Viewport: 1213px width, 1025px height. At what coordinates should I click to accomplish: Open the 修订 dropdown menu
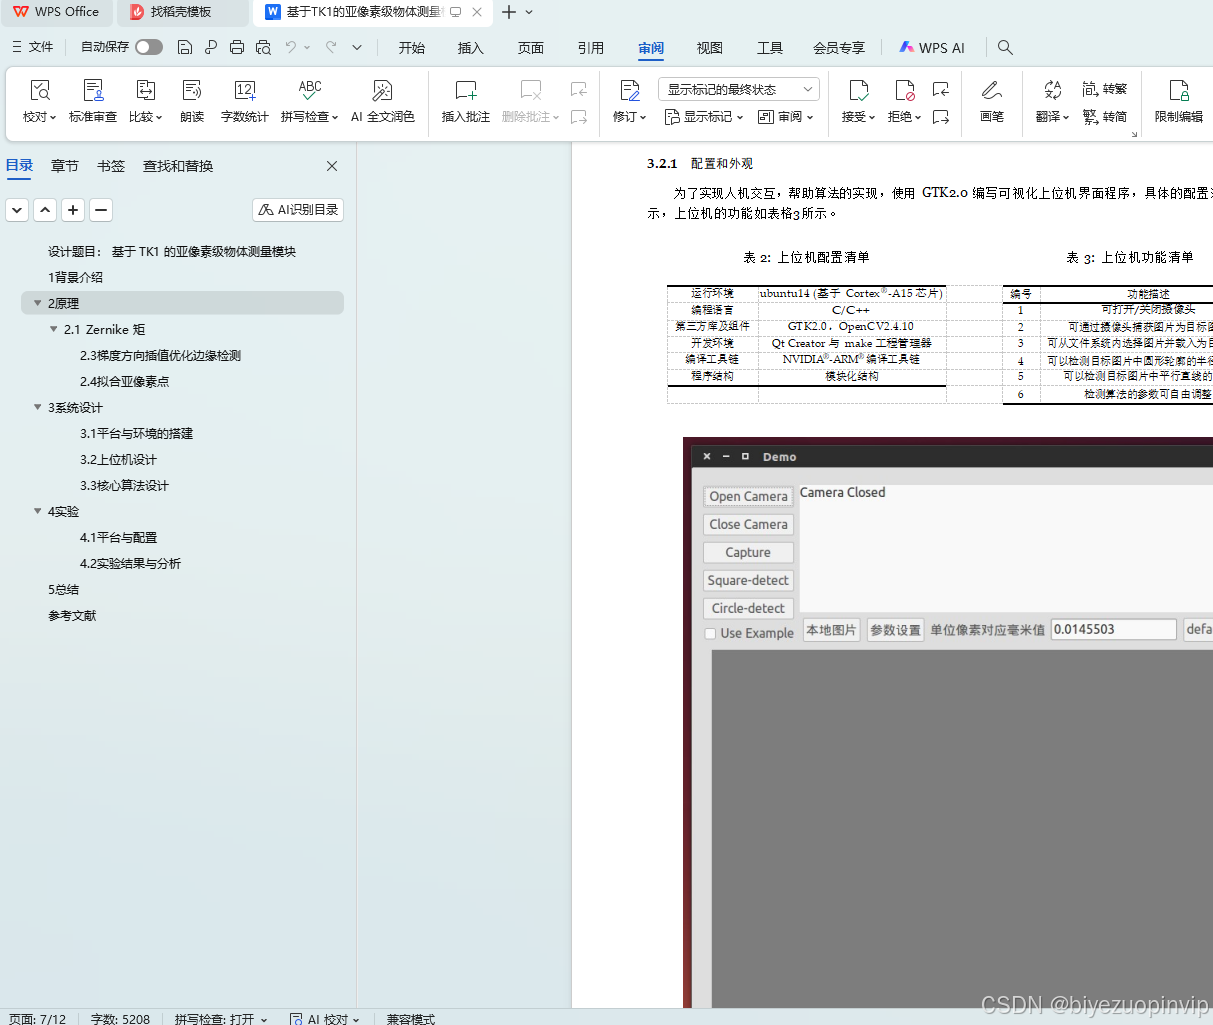coord(629,116)
